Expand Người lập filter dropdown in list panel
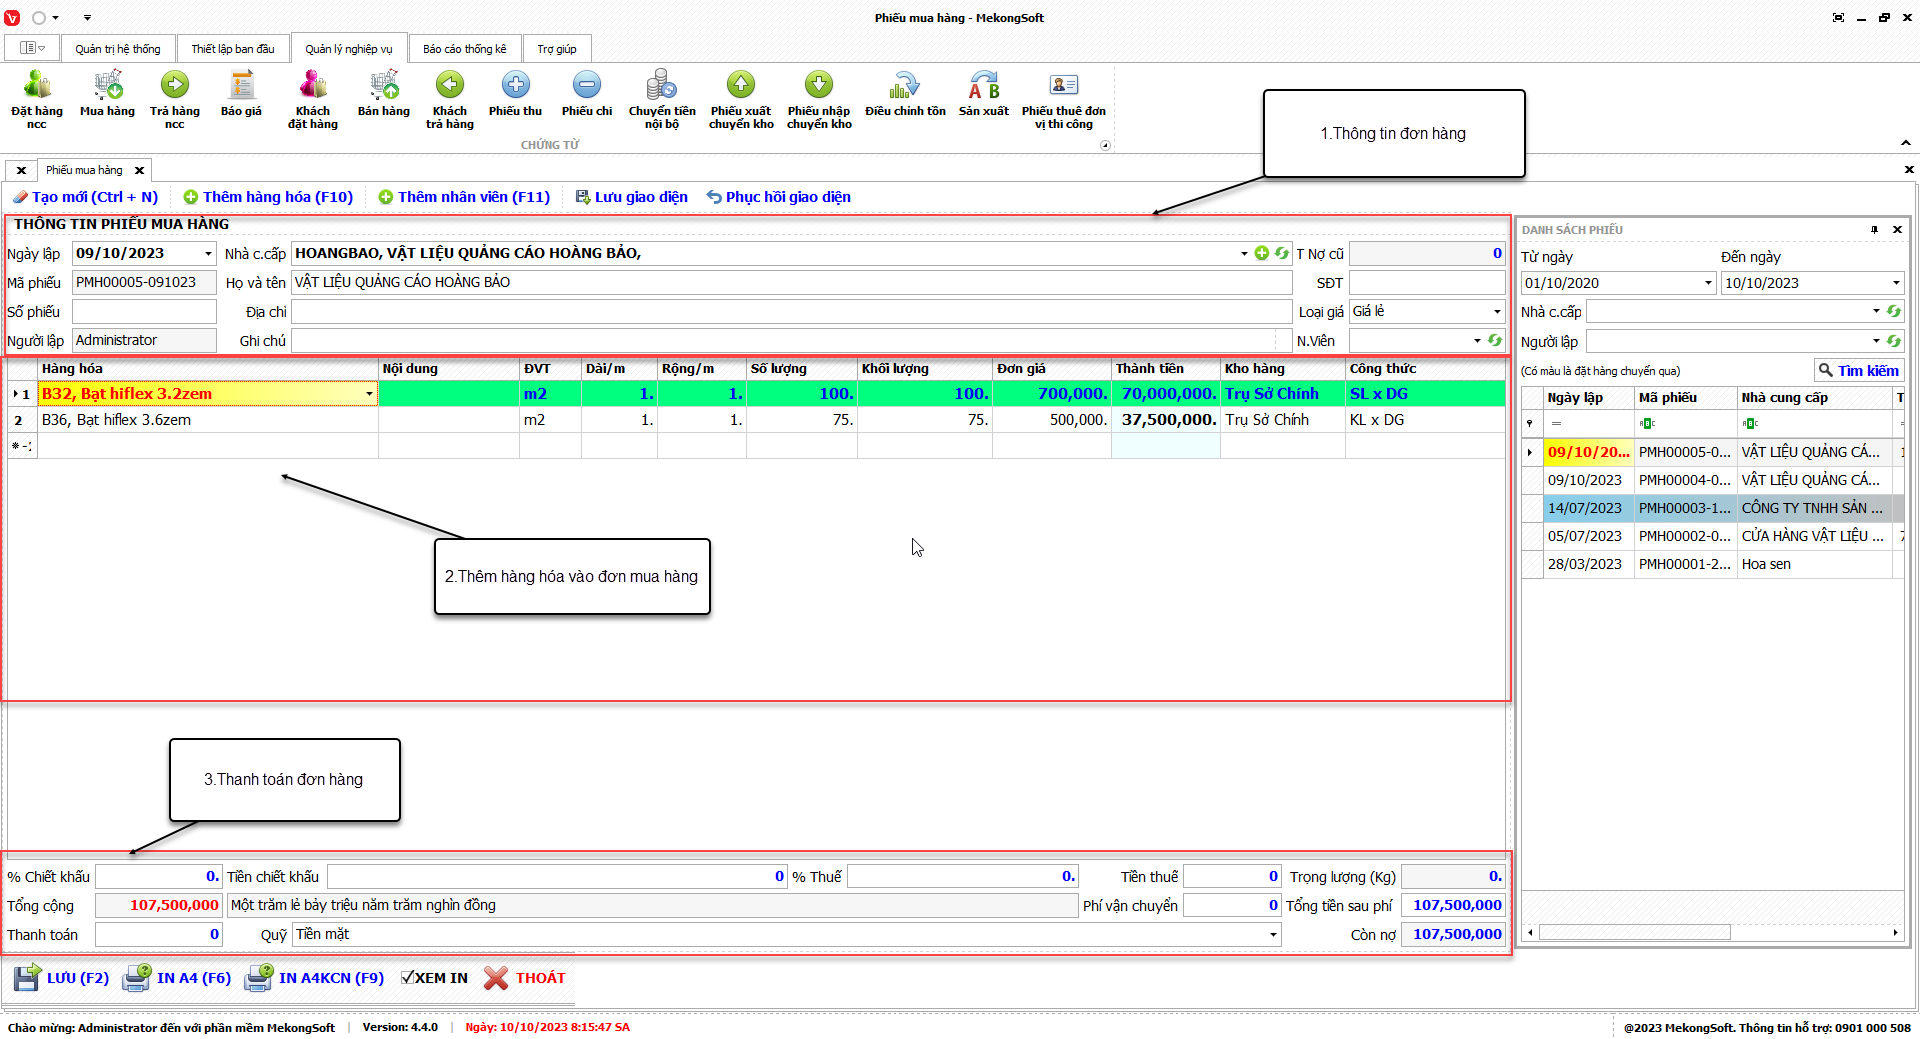Viewport: 1920px width, 1039px height. coord(1876,341)
